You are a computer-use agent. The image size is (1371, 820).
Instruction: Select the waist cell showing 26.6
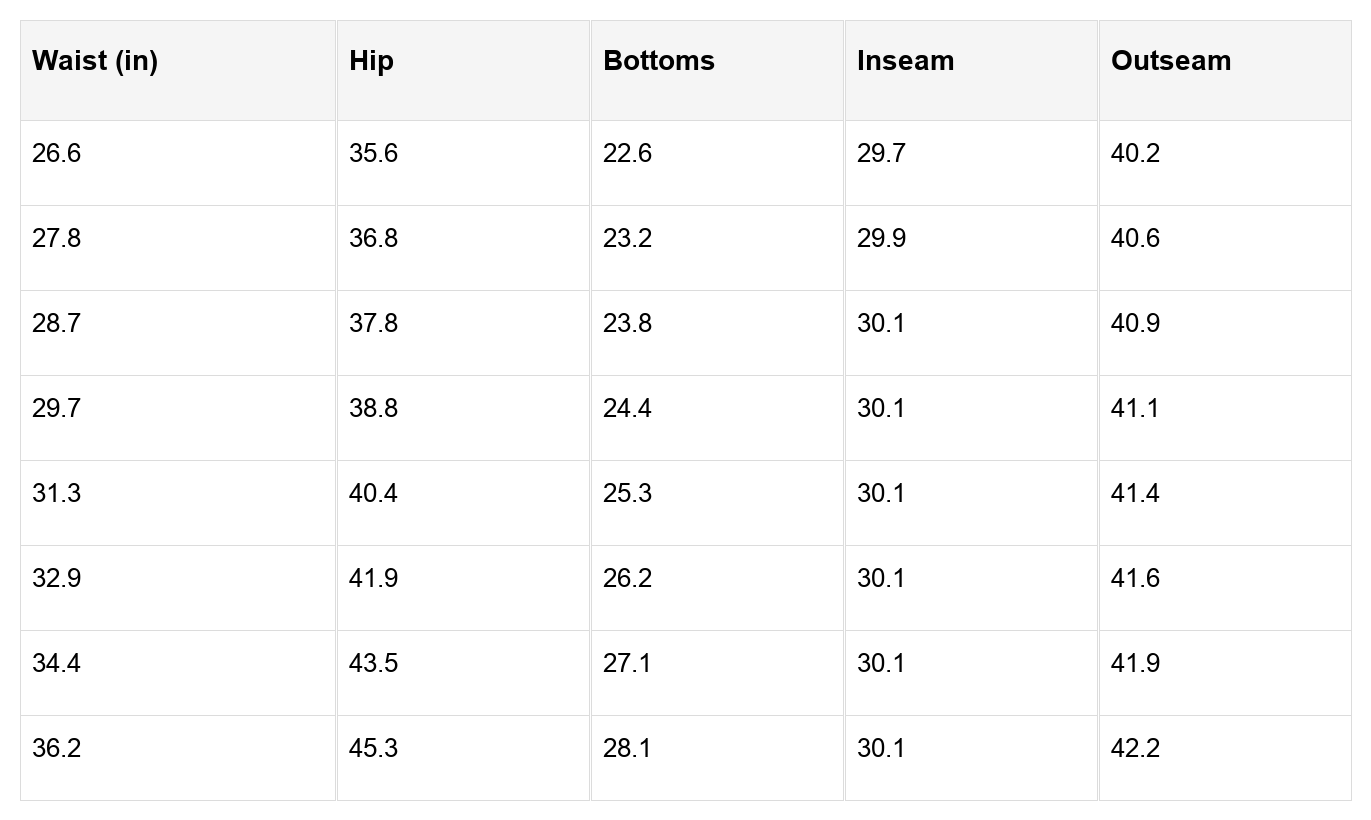[57, 153]
